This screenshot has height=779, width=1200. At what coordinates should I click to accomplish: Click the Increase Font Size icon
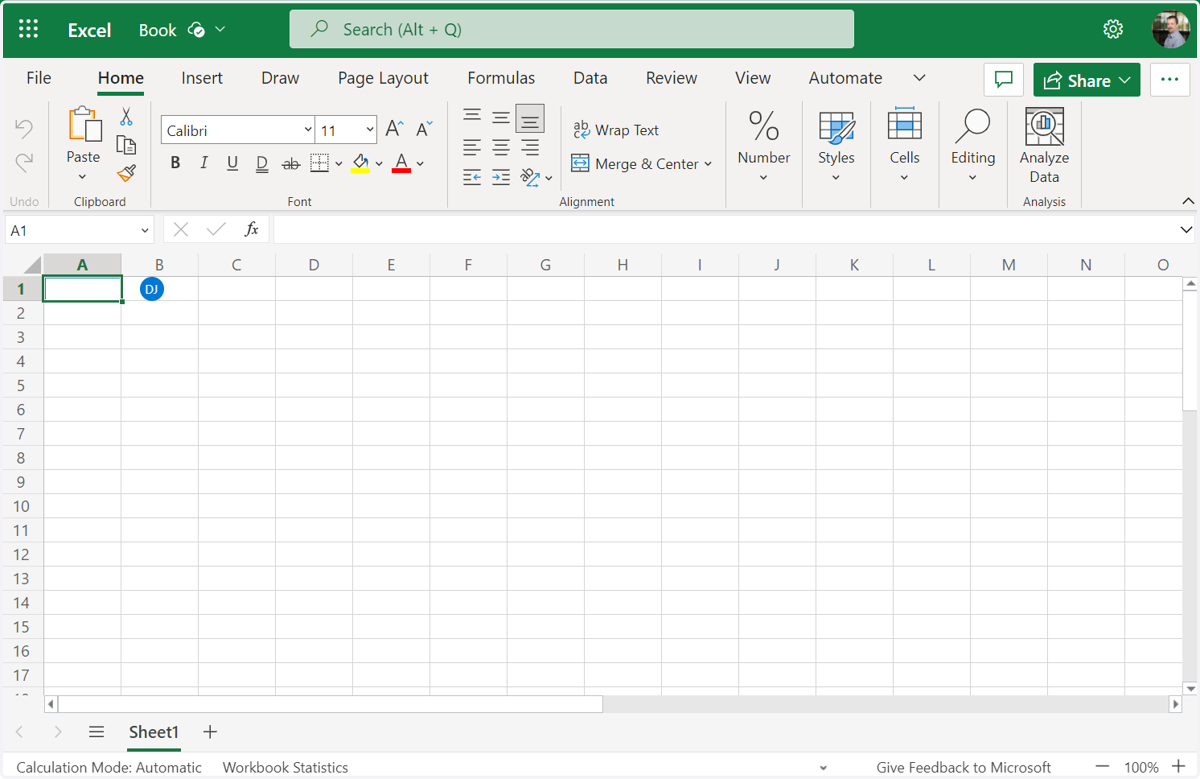394,129
